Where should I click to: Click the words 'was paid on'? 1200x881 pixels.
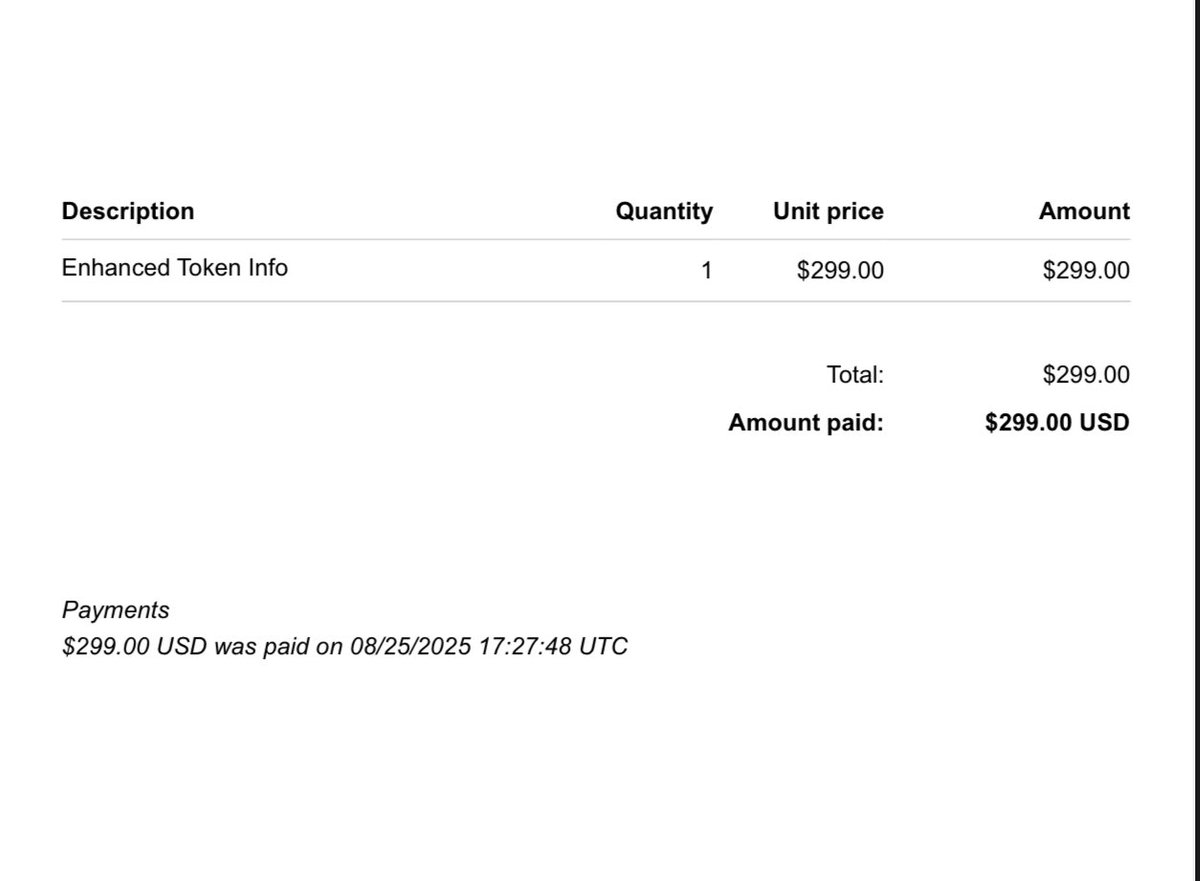click(278, 646)
